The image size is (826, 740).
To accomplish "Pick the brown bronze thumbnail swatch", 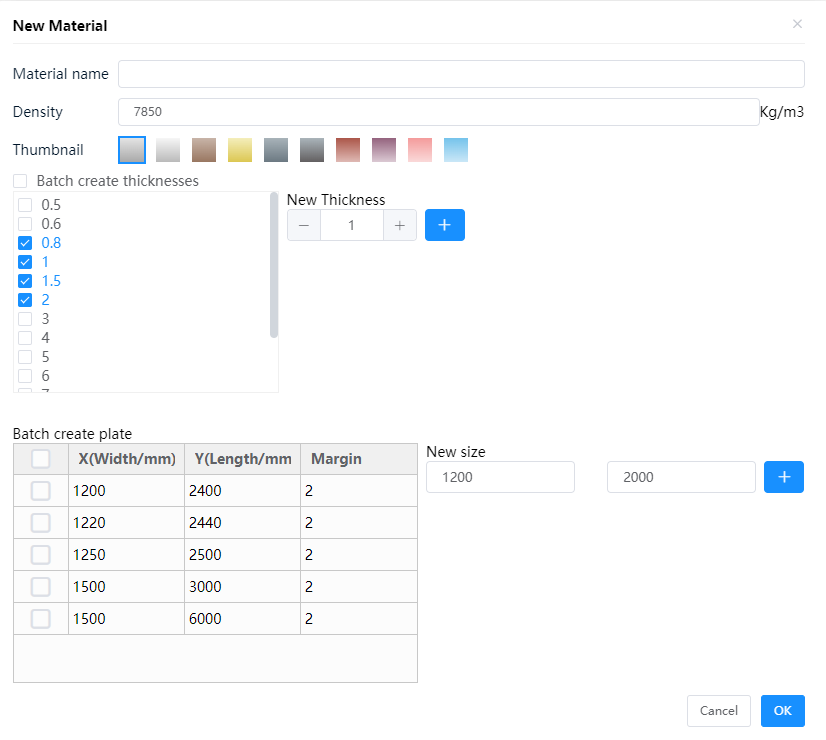I will coord(204,150).
